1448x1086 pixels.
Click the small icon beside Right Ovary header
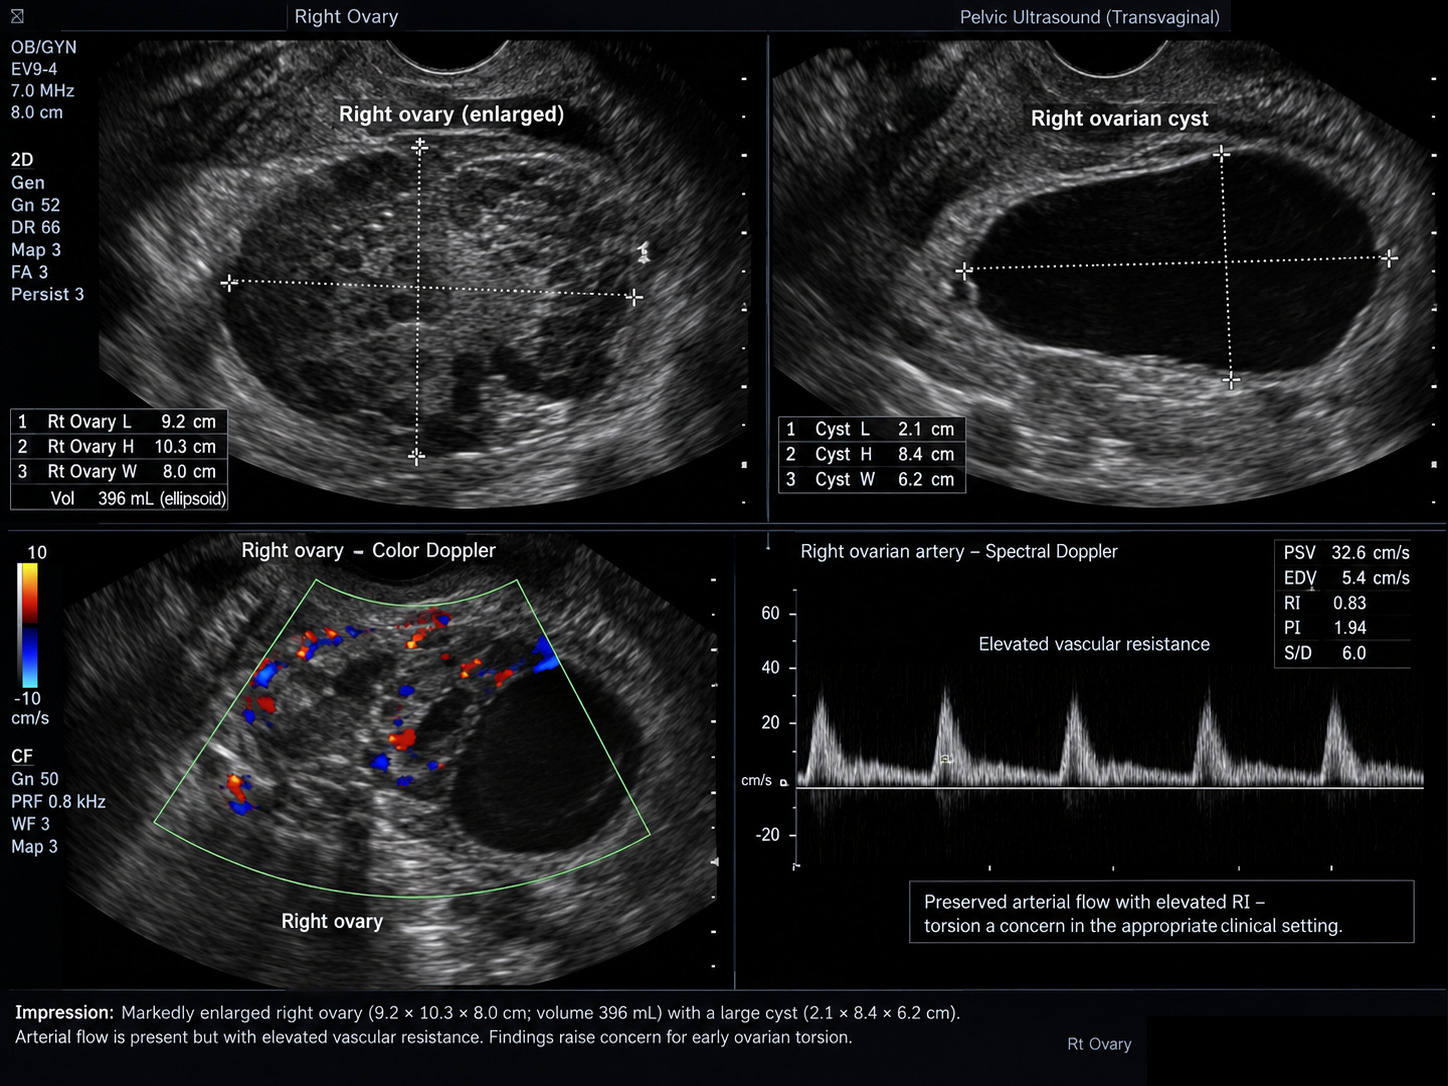pos(17,16)
